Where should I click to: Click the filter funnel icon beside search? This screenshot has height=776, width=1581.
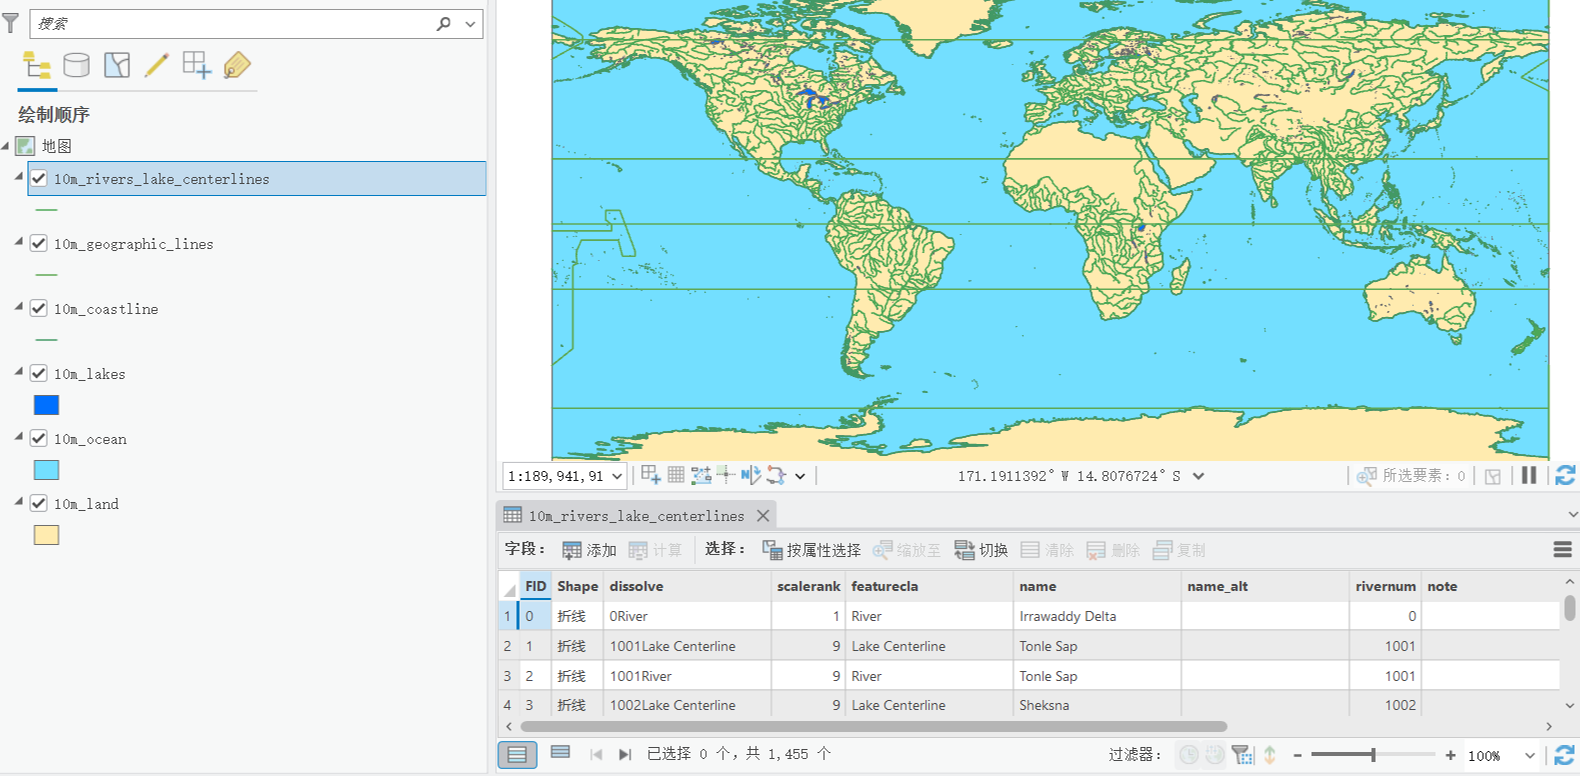(x=11, y=23)
